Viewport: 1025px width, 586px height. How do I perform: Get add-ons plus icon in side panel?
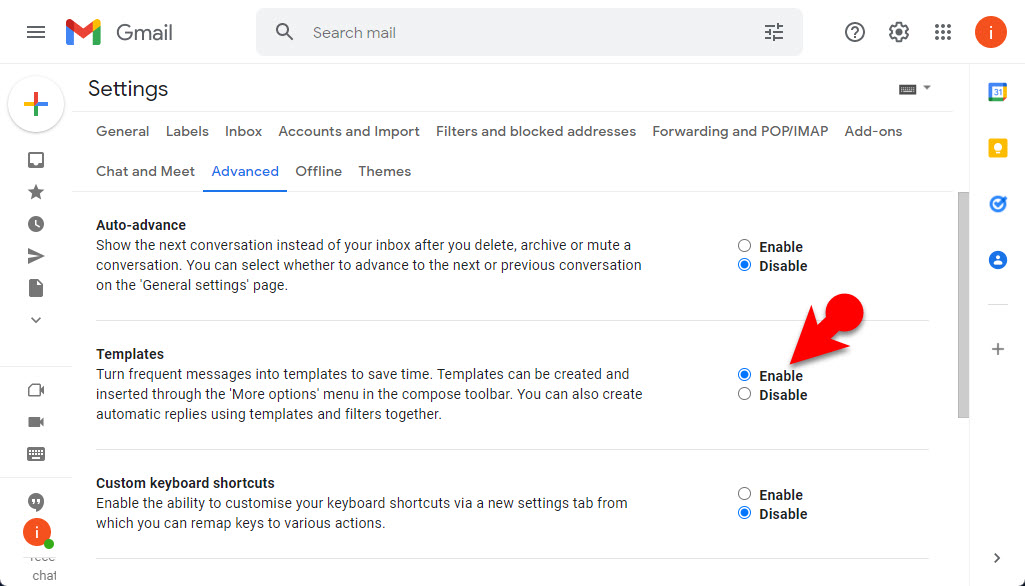tap(998, 349)
